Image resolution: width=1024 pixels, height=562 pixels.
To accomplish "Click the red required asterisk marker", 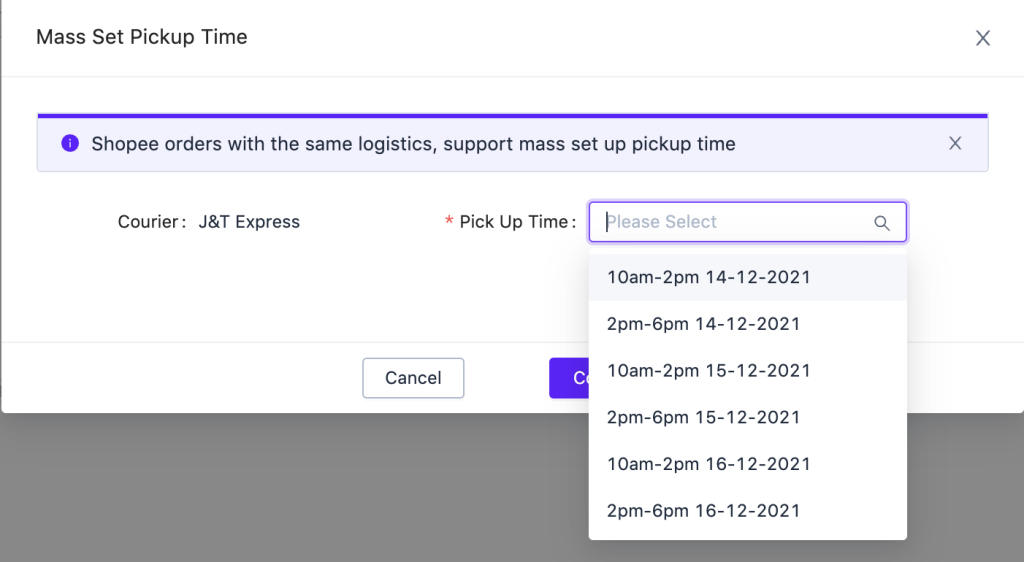I will 449,221.
